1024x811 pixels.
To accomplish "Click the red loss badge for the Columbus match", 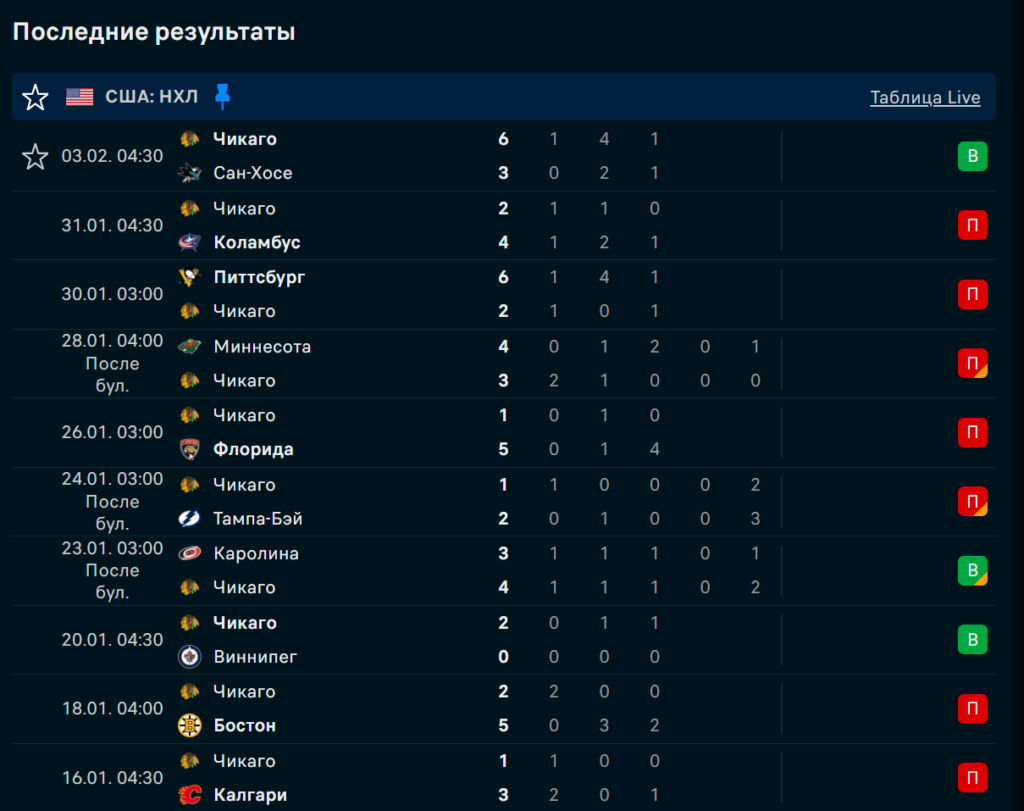I will 972,226.
